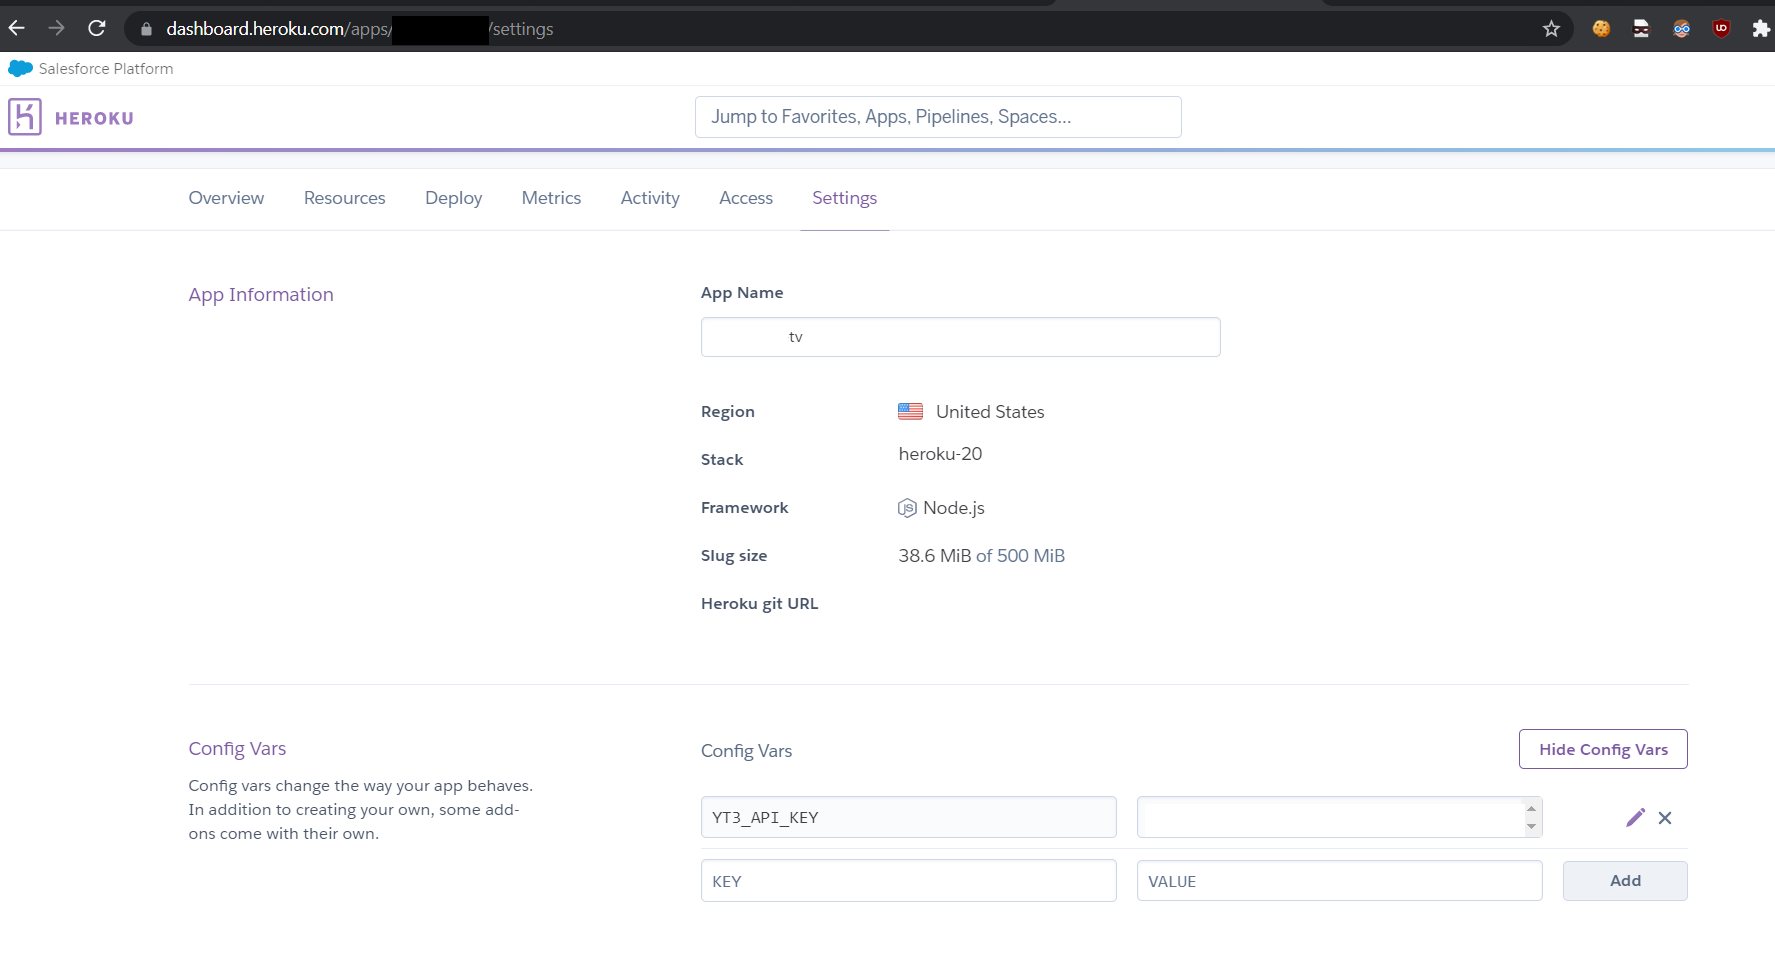Click the Heroku git URL label
The height and width of the screenshot is (967, 1775).
tap(759, 604)
